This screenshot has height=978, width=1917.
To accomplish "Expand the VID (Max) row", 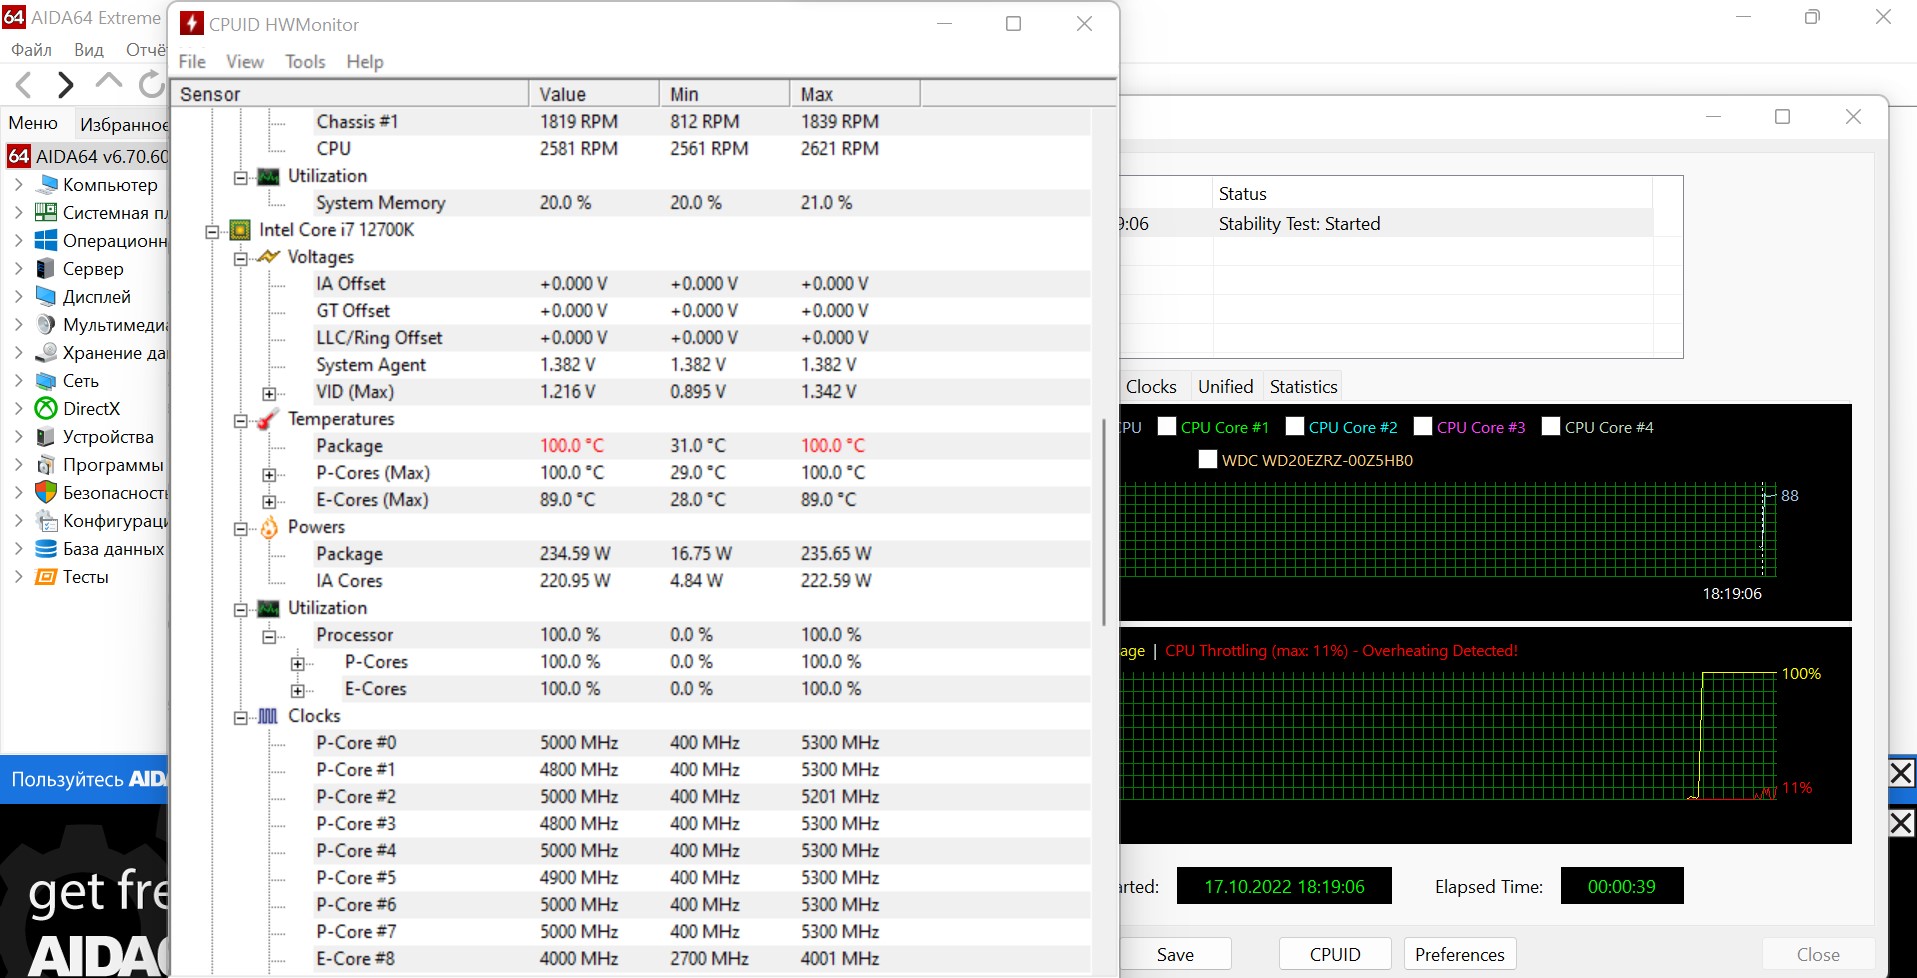I will click(269, 393).
